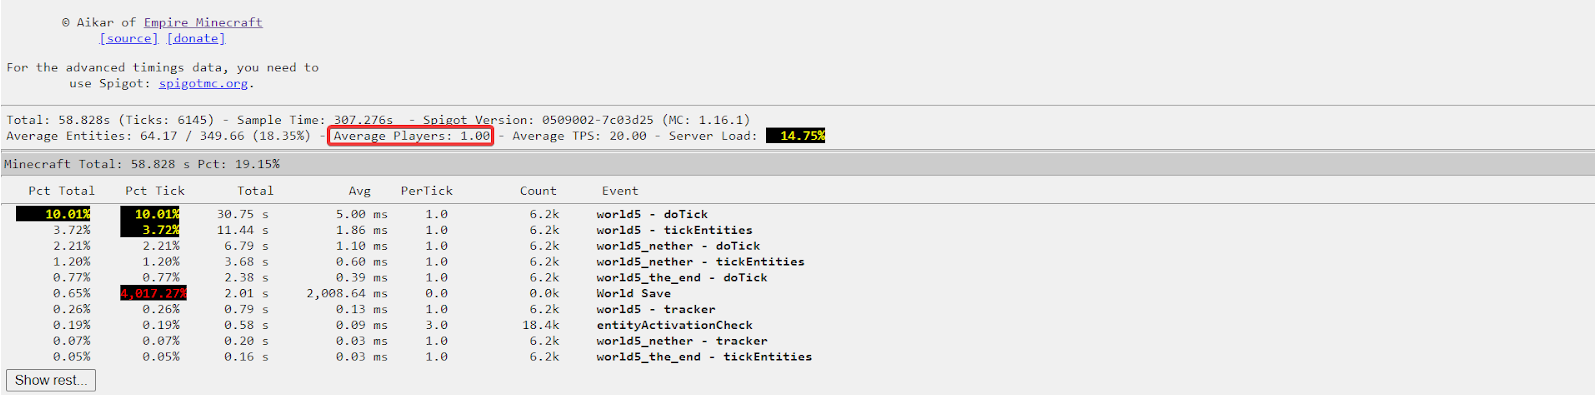This screenshot has height=395, width=1595.
Task: Click the 30.75 s total value
Action: tap(243, 214)
